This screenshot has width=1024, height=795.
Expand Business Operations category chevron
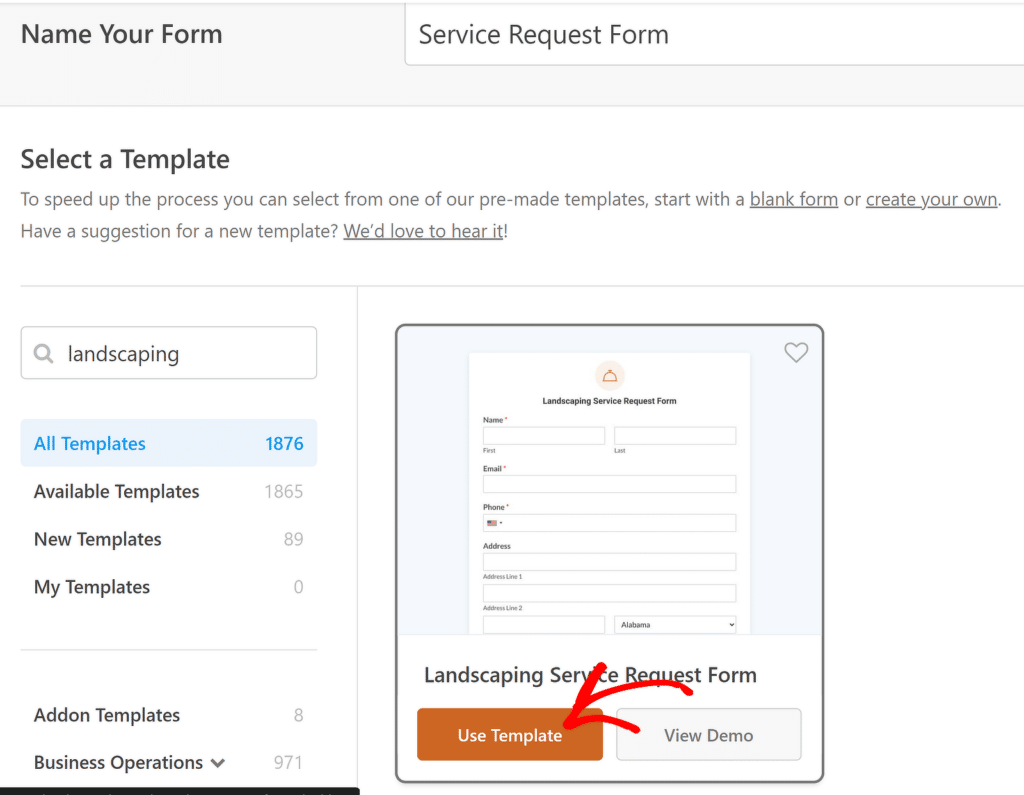[218, 763]
